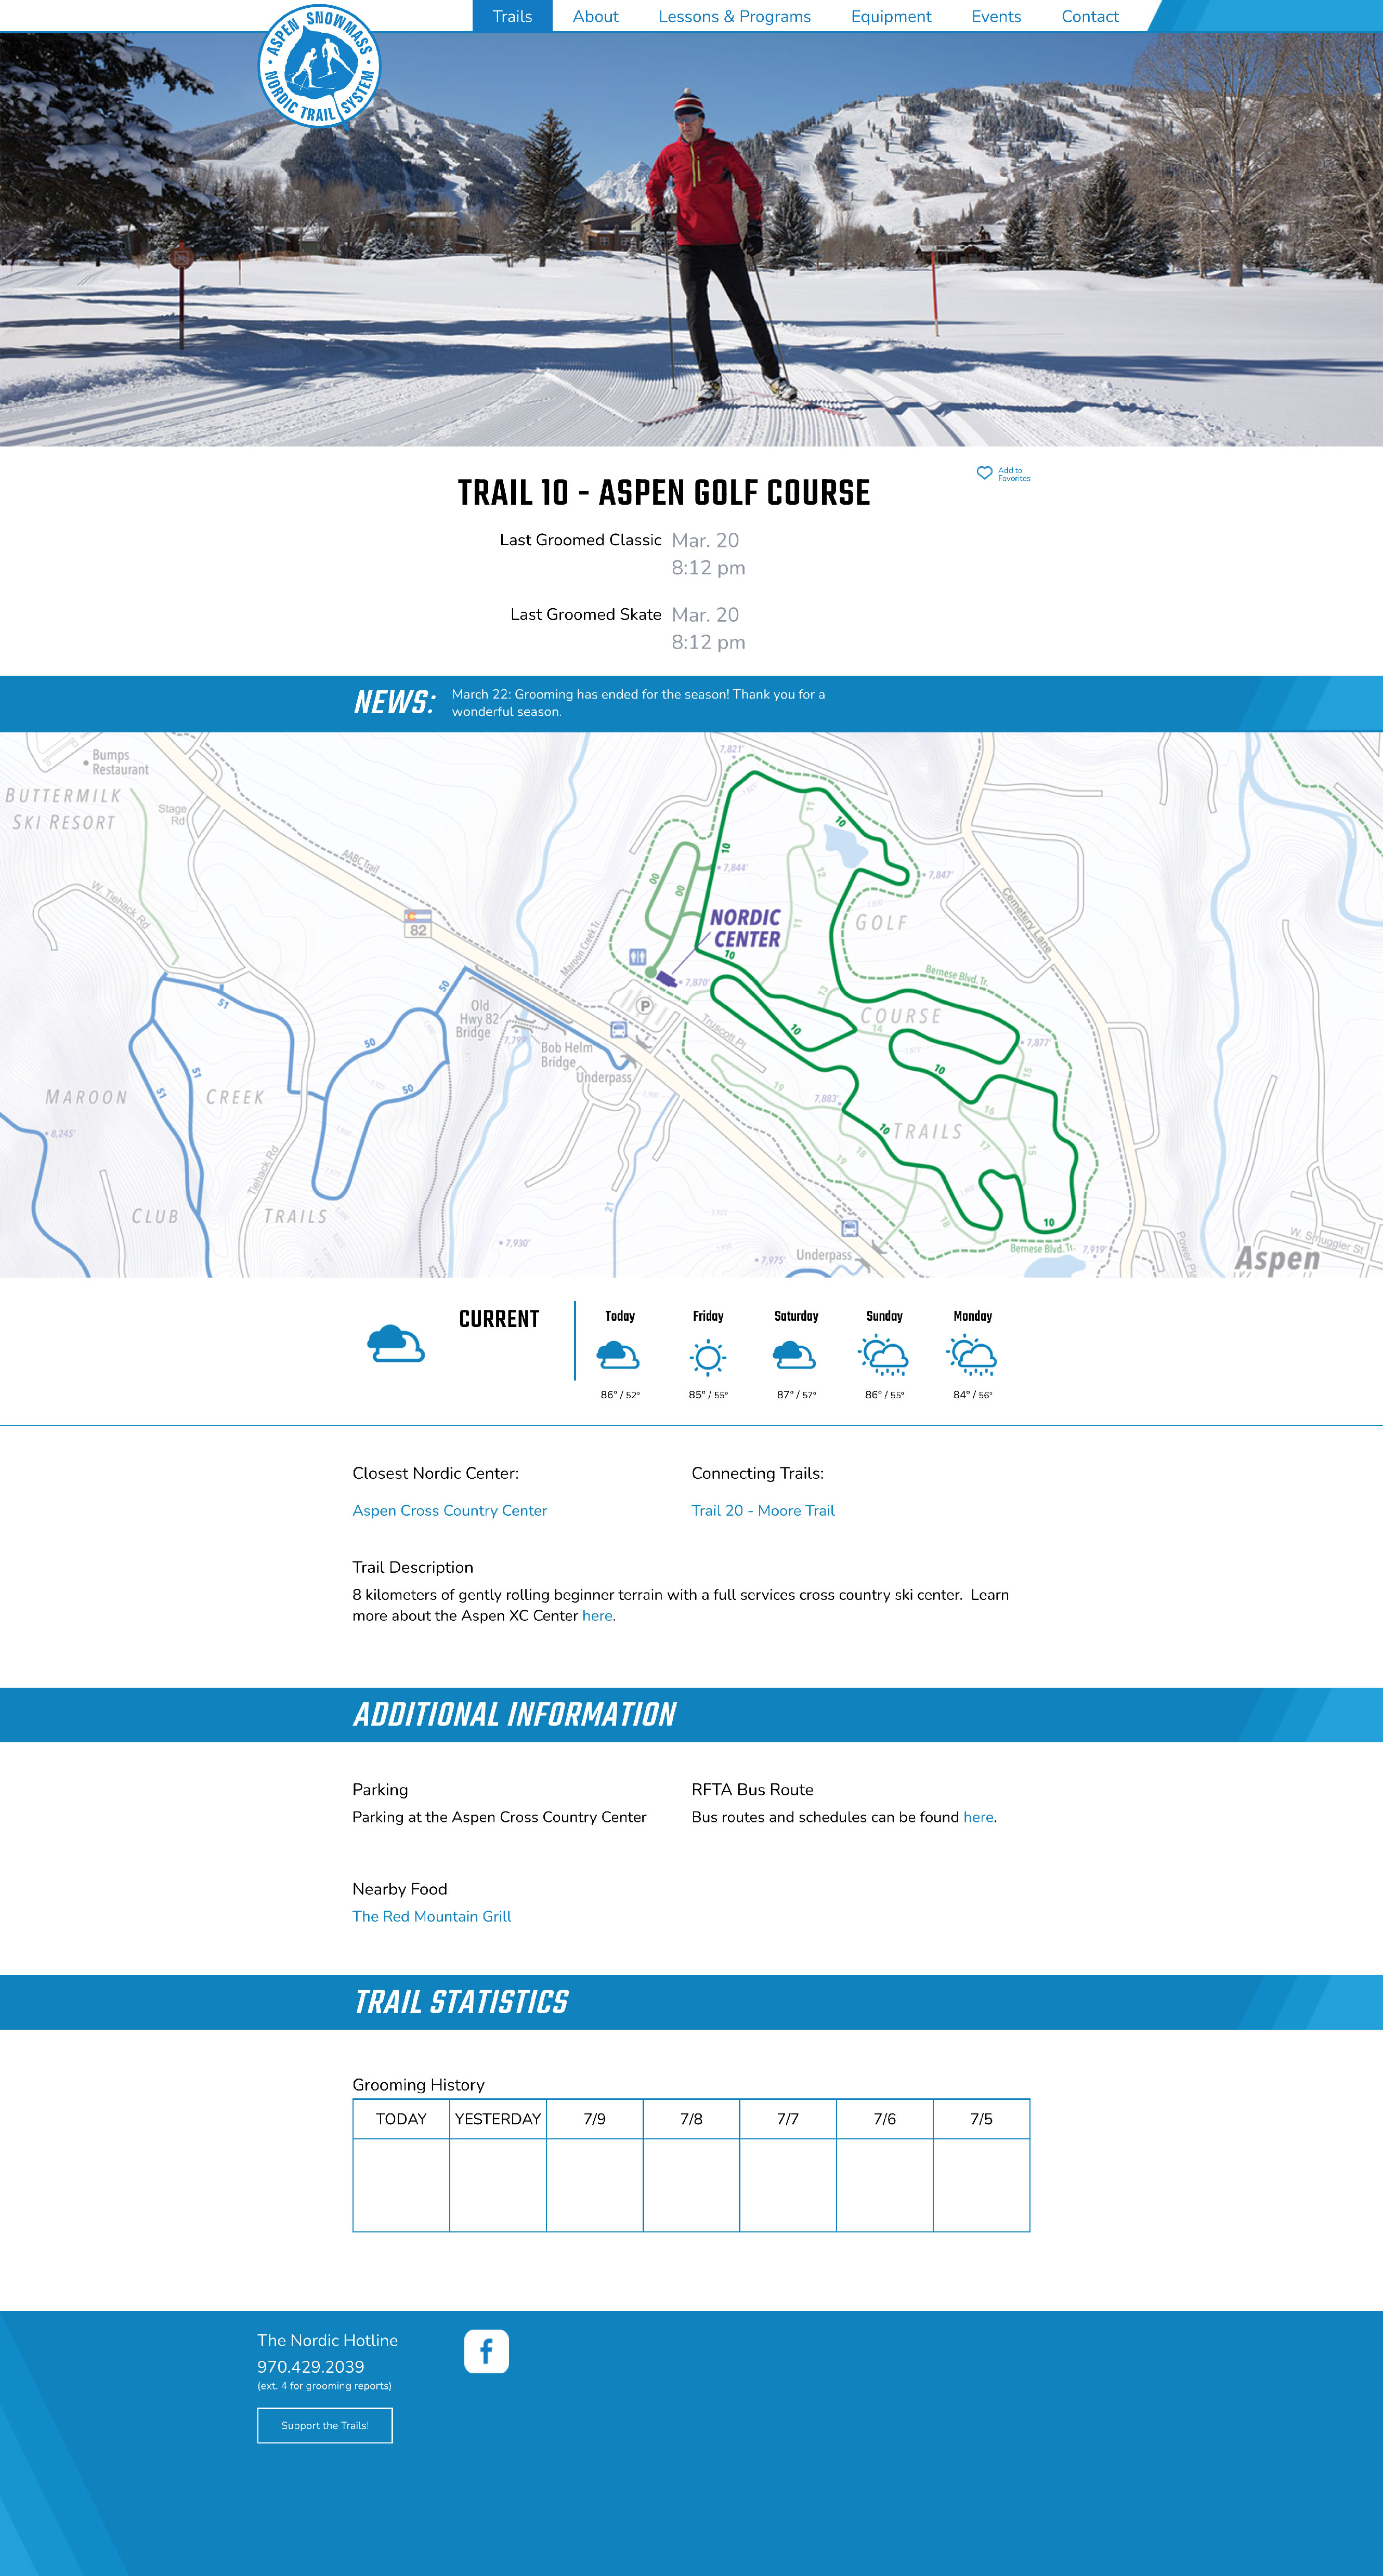Click the hero photo of the skier

(x=691, y=239)
